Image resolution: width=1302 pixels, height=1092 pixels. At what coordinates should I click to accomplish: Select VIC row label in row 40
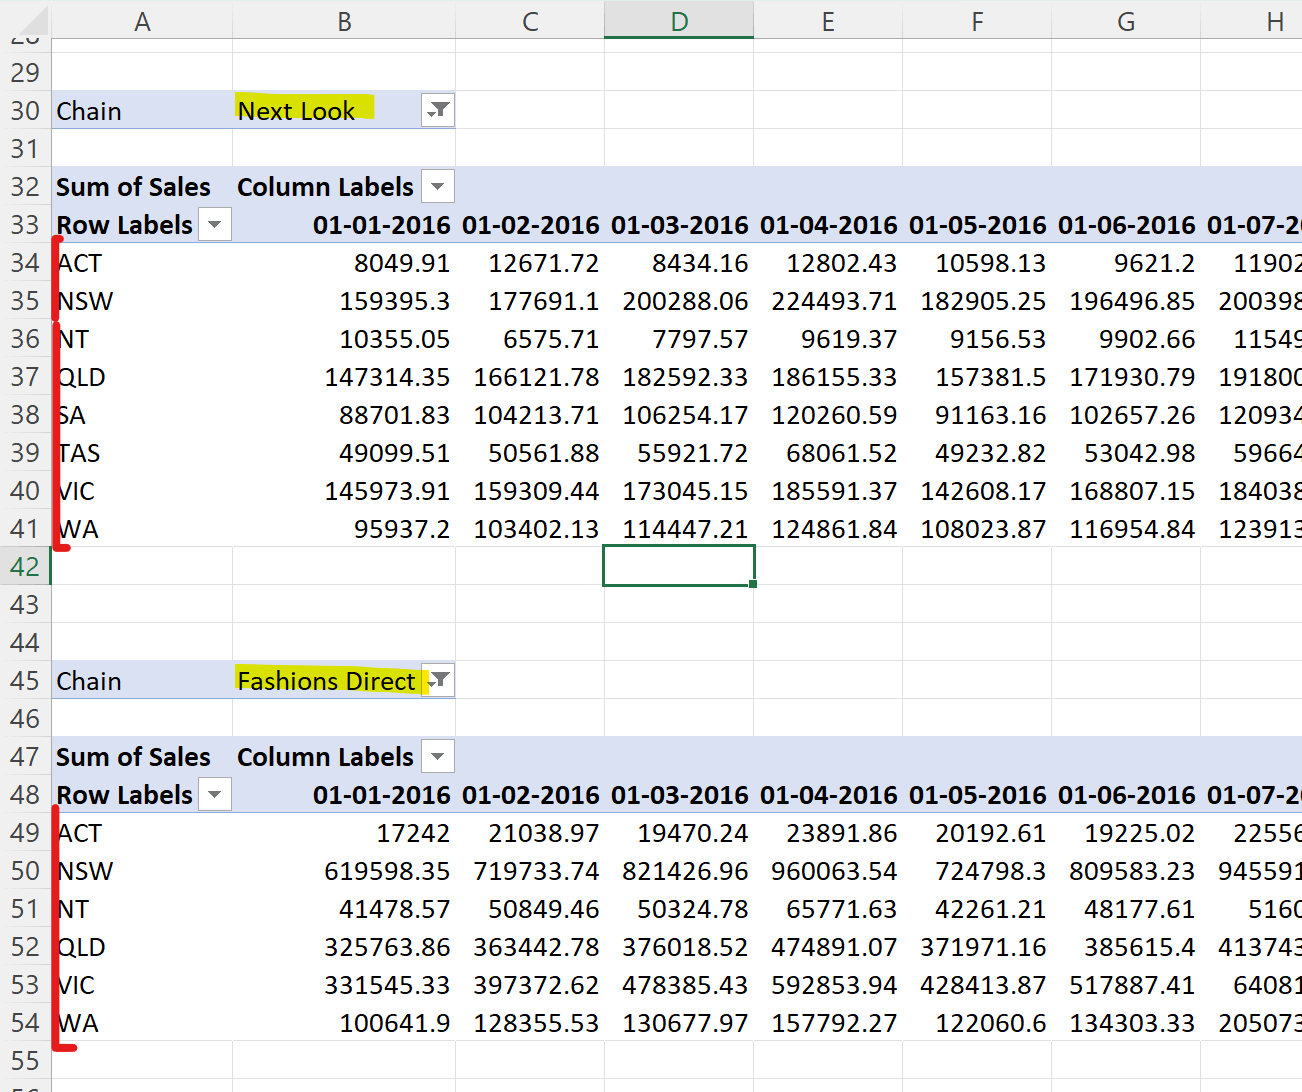[142, 490]
